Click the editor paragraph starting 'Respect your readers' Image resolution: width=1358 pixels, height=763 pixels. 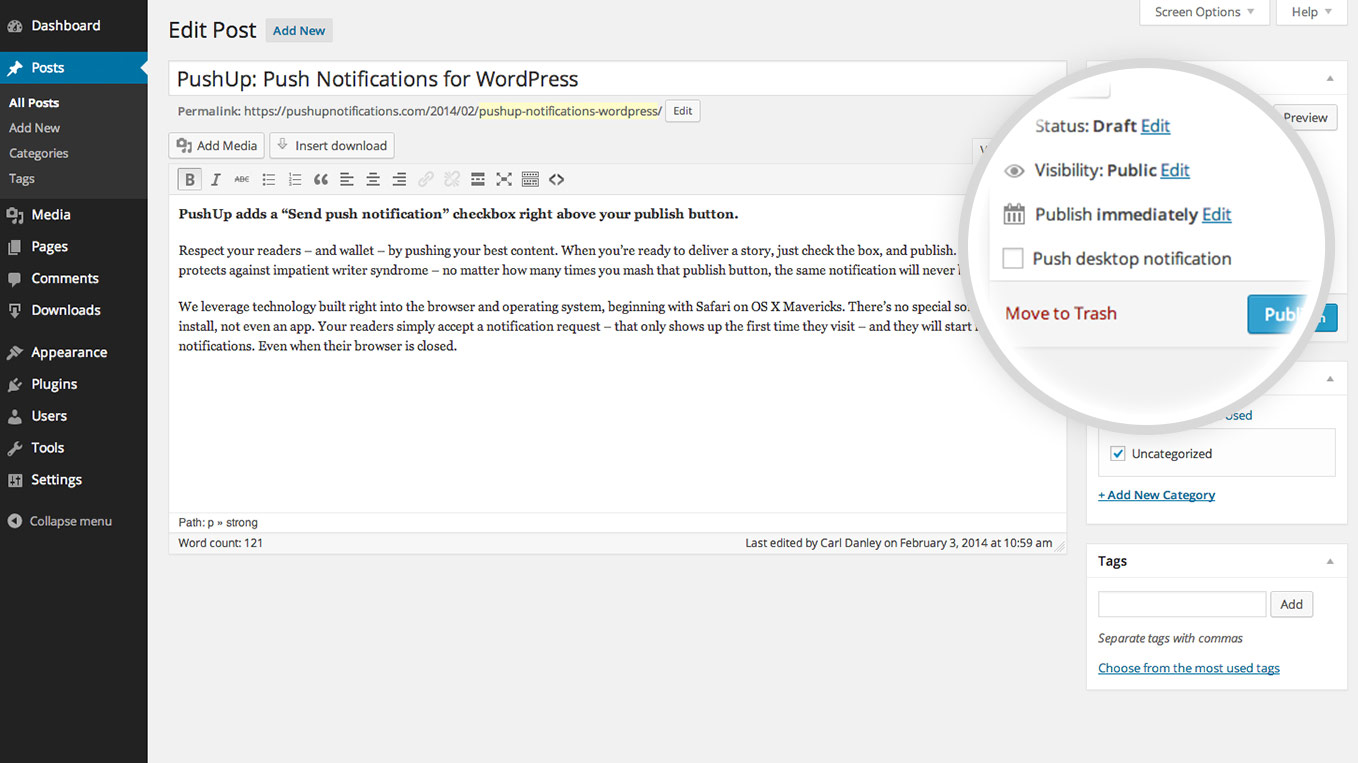[570, 260]
